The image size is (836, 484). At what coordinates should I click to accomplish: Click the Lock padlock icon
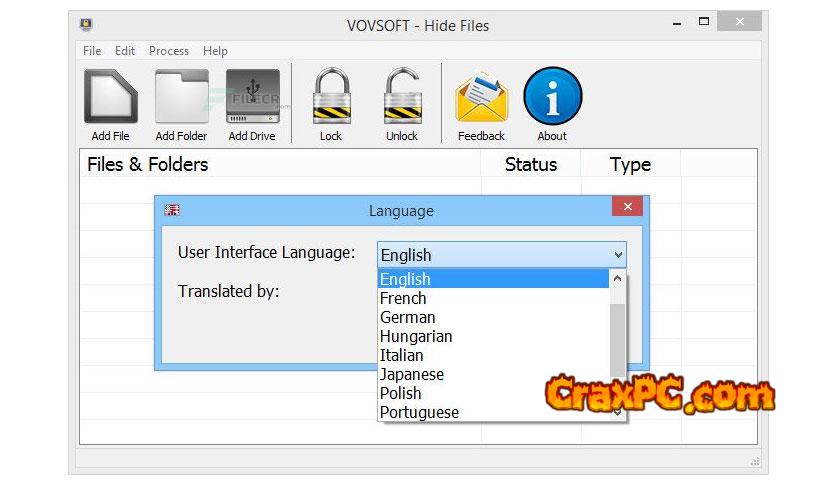coord(331,96)
